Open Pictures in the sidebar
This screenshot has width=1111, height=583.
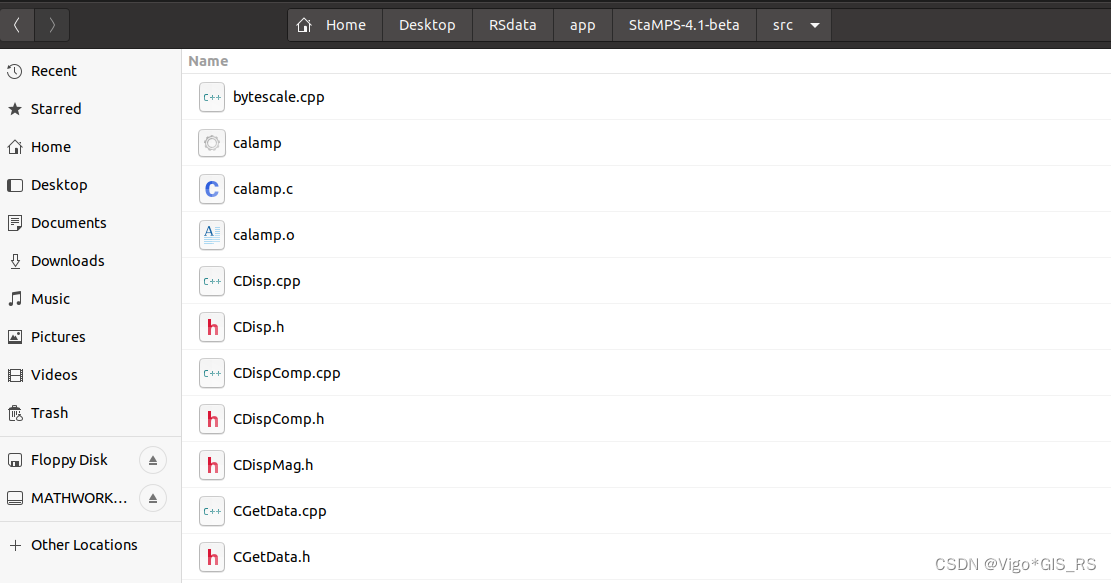pyautogui.click(x=91, y=337)
